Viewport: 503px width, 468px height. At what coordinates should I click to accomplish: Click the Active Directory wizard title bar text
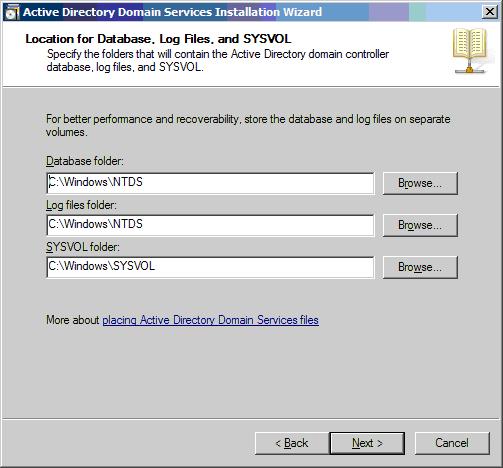(172, 12)
